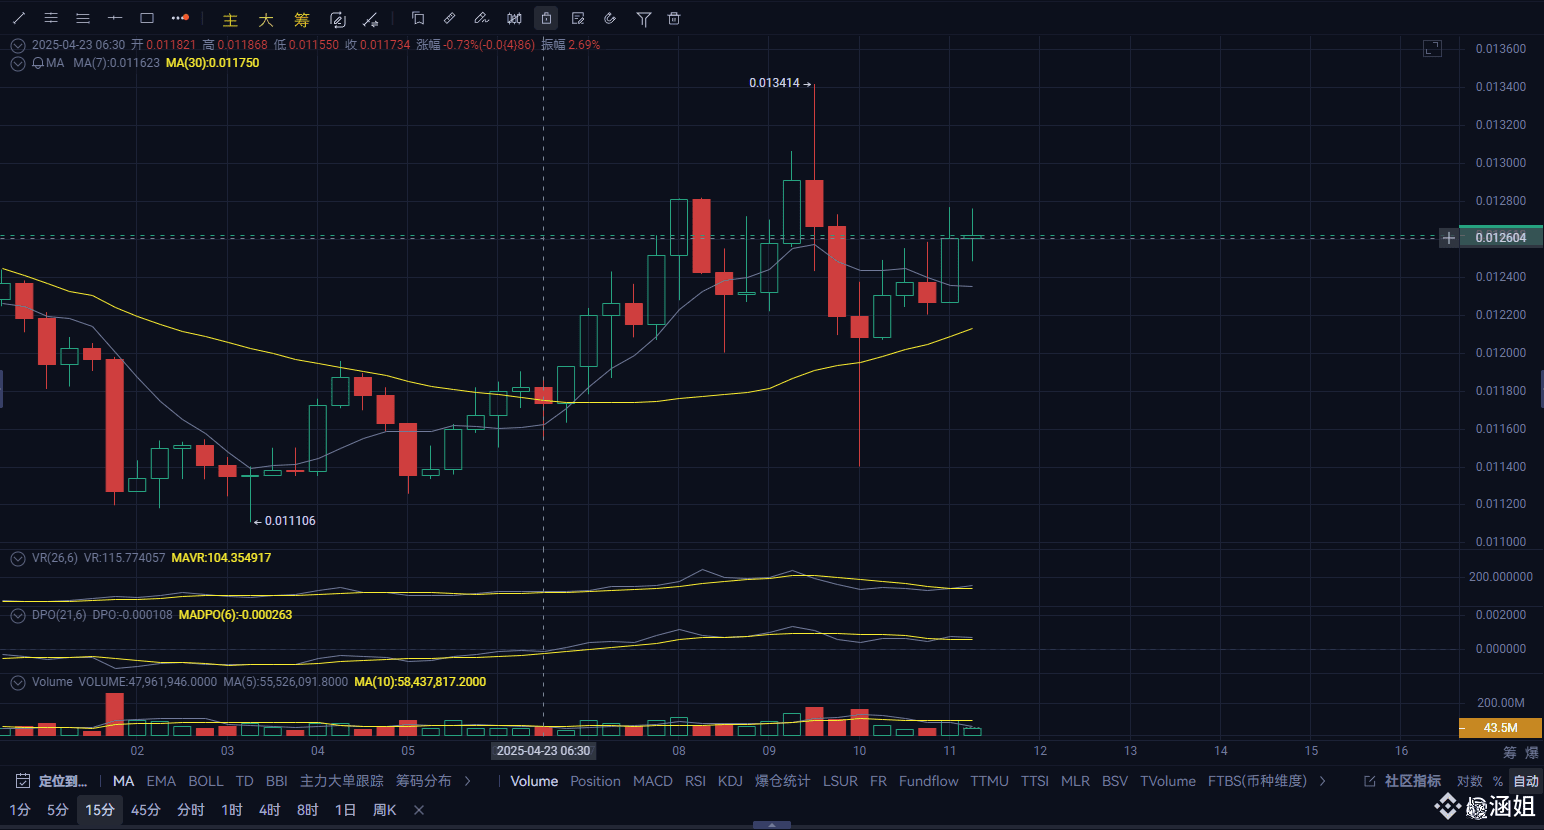Click the 主 main chart icon
The height and width of the screenshot is (830, 1544).
point(229,18)
